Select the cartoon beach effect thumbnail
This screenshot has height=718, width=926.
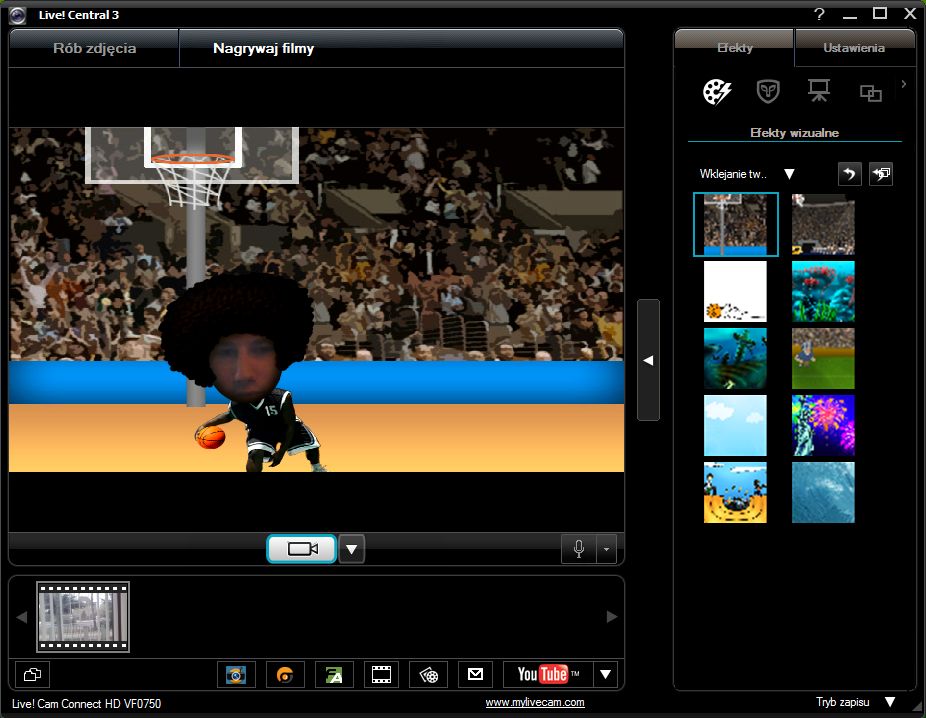[735, 492]
